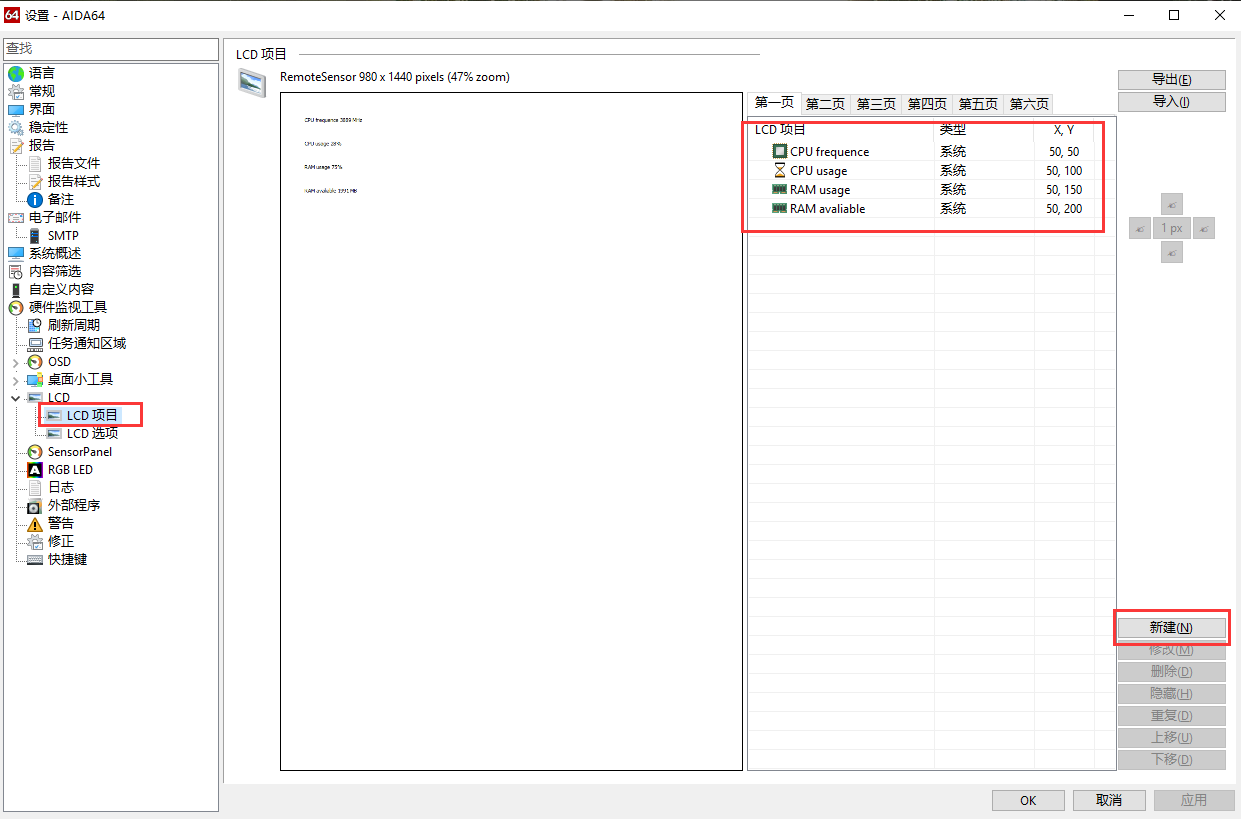1241x819 pixels.
Task: Switch to the 第一页 tab
Action: [774, 103]
